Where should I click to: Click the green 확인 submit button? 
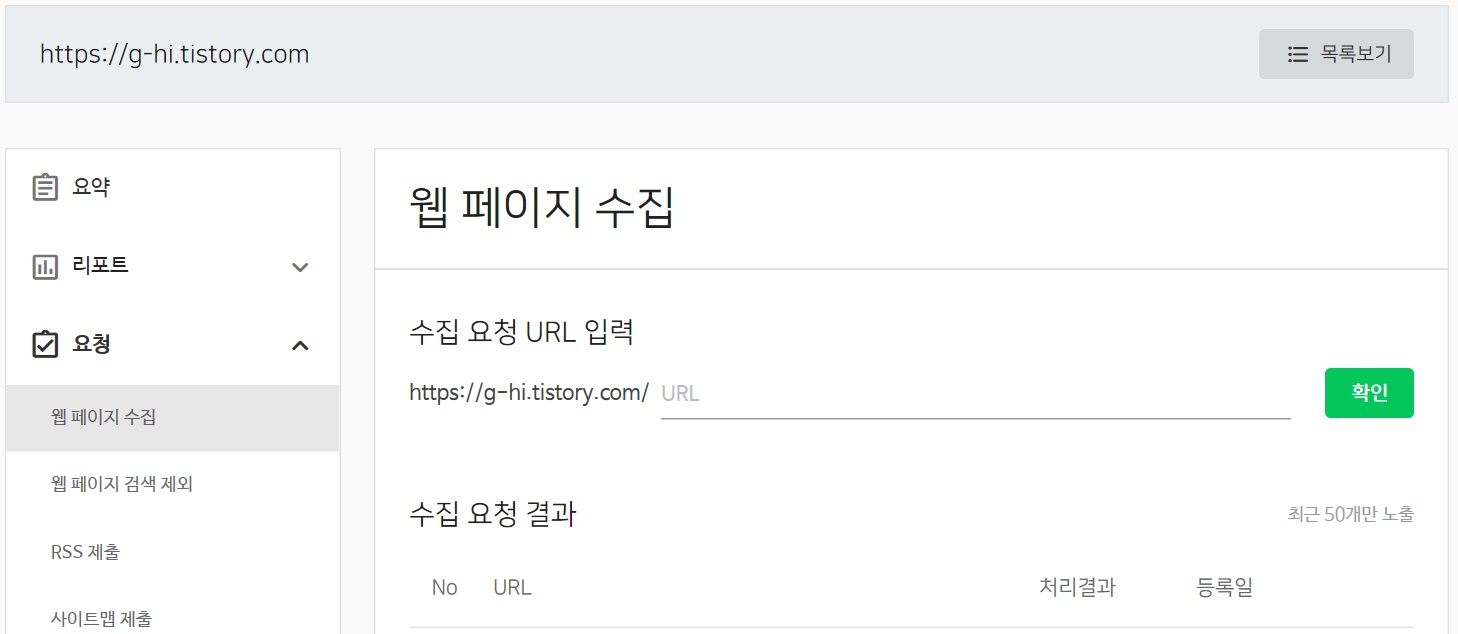point(1369,393)
